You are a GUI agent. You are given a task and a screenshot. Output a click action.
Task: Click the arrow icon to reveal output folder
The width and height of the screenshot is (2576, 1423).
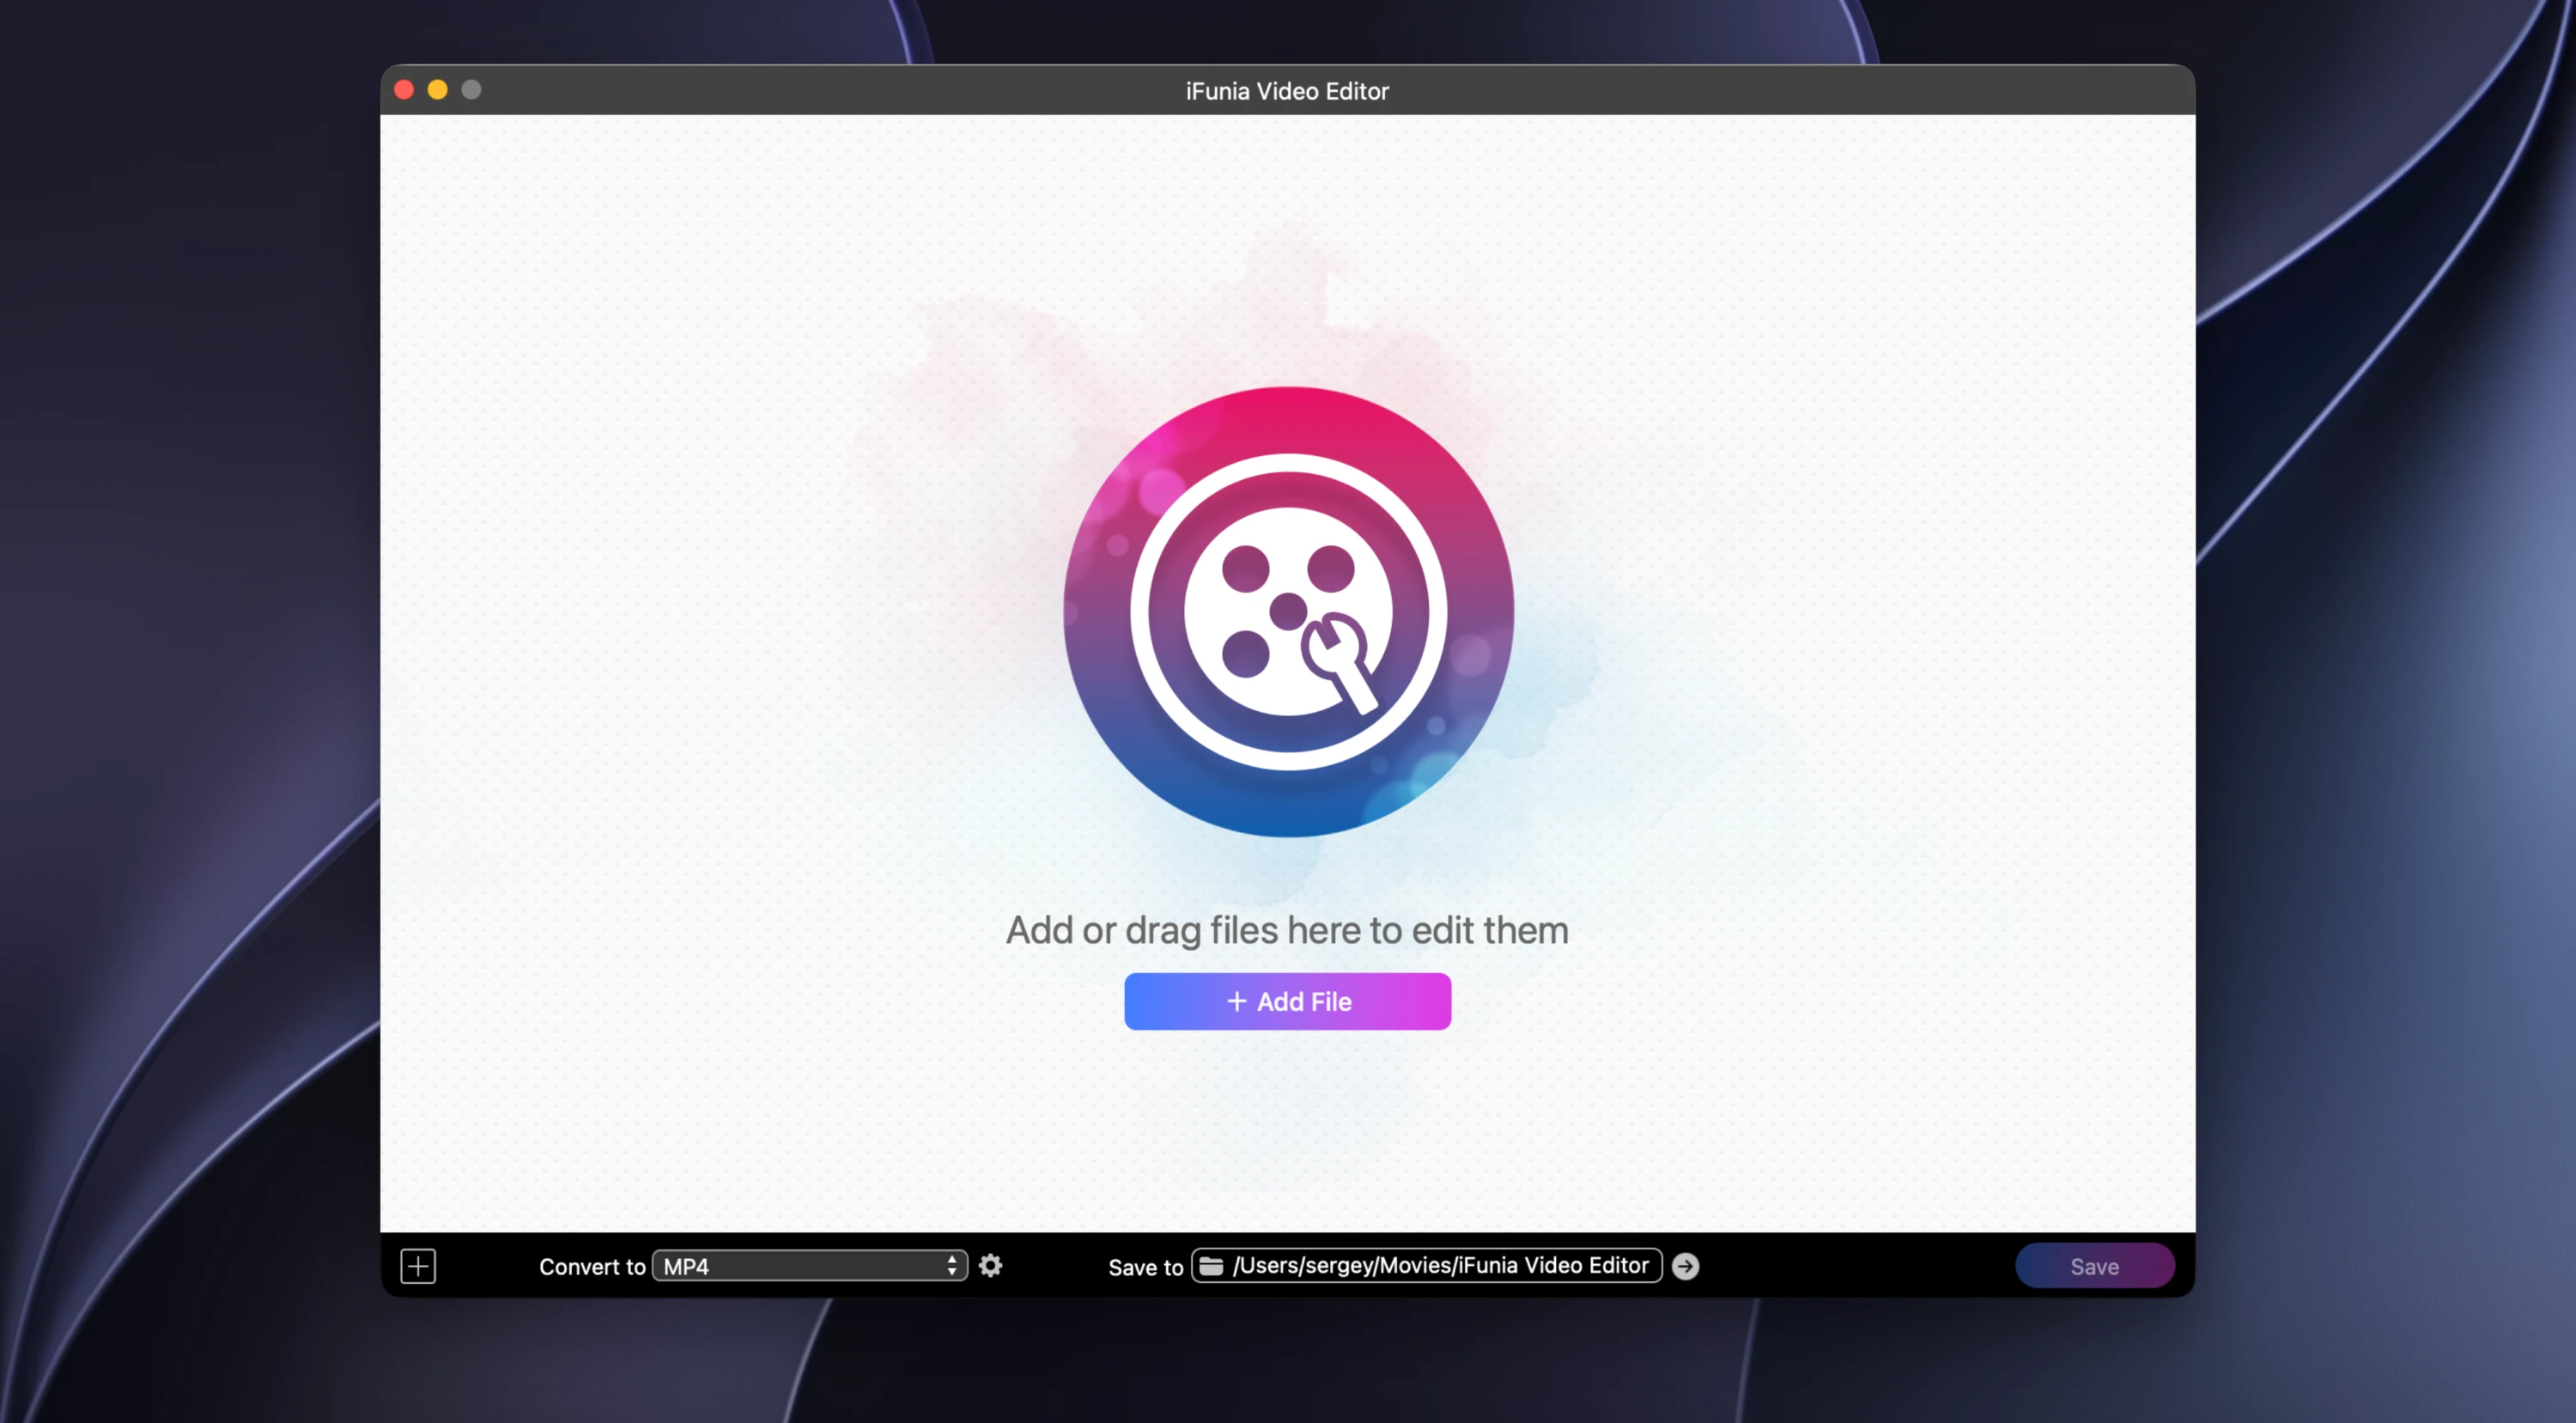point(1685,1266)
